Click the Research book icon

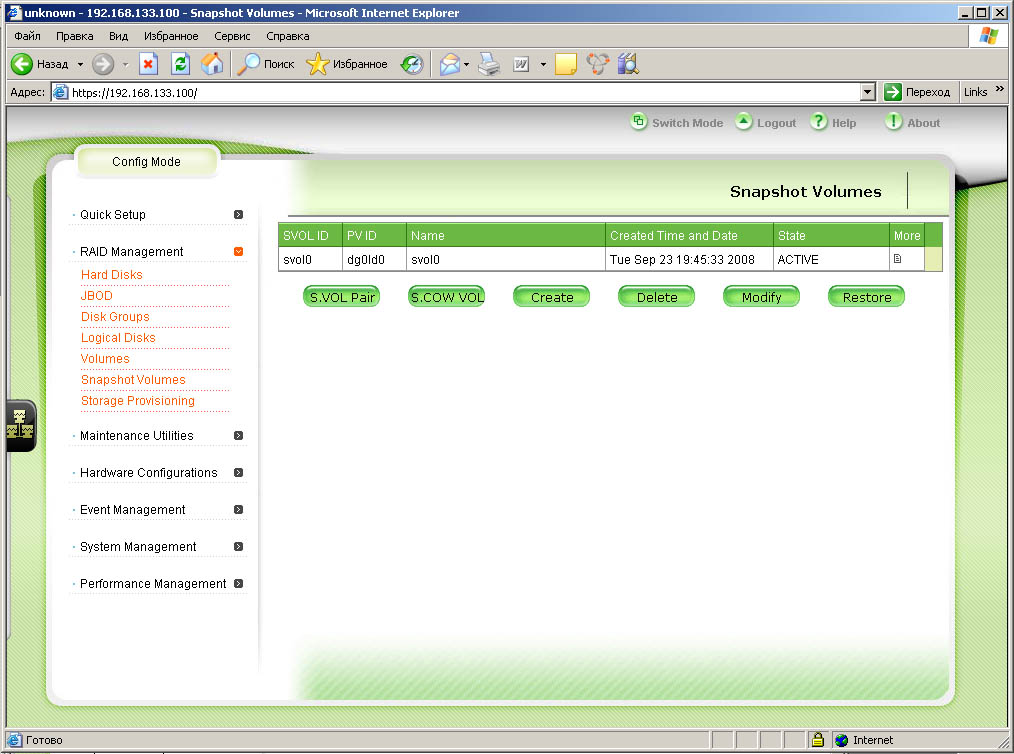[628, 64]
